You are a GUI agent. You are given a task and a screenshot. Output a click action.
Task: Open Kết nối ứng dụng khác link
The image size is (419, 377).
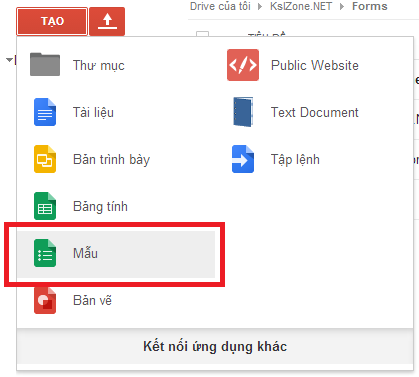point(215,346)
